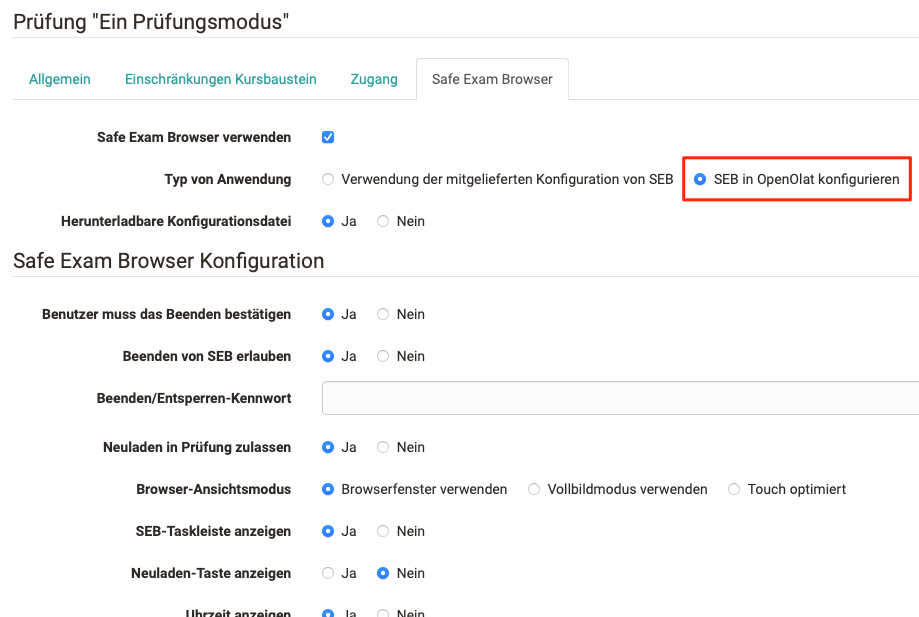Set Neuladen in Prüfung zulassen to Nein
Screen dimensions: 919x617
point(382,447)
